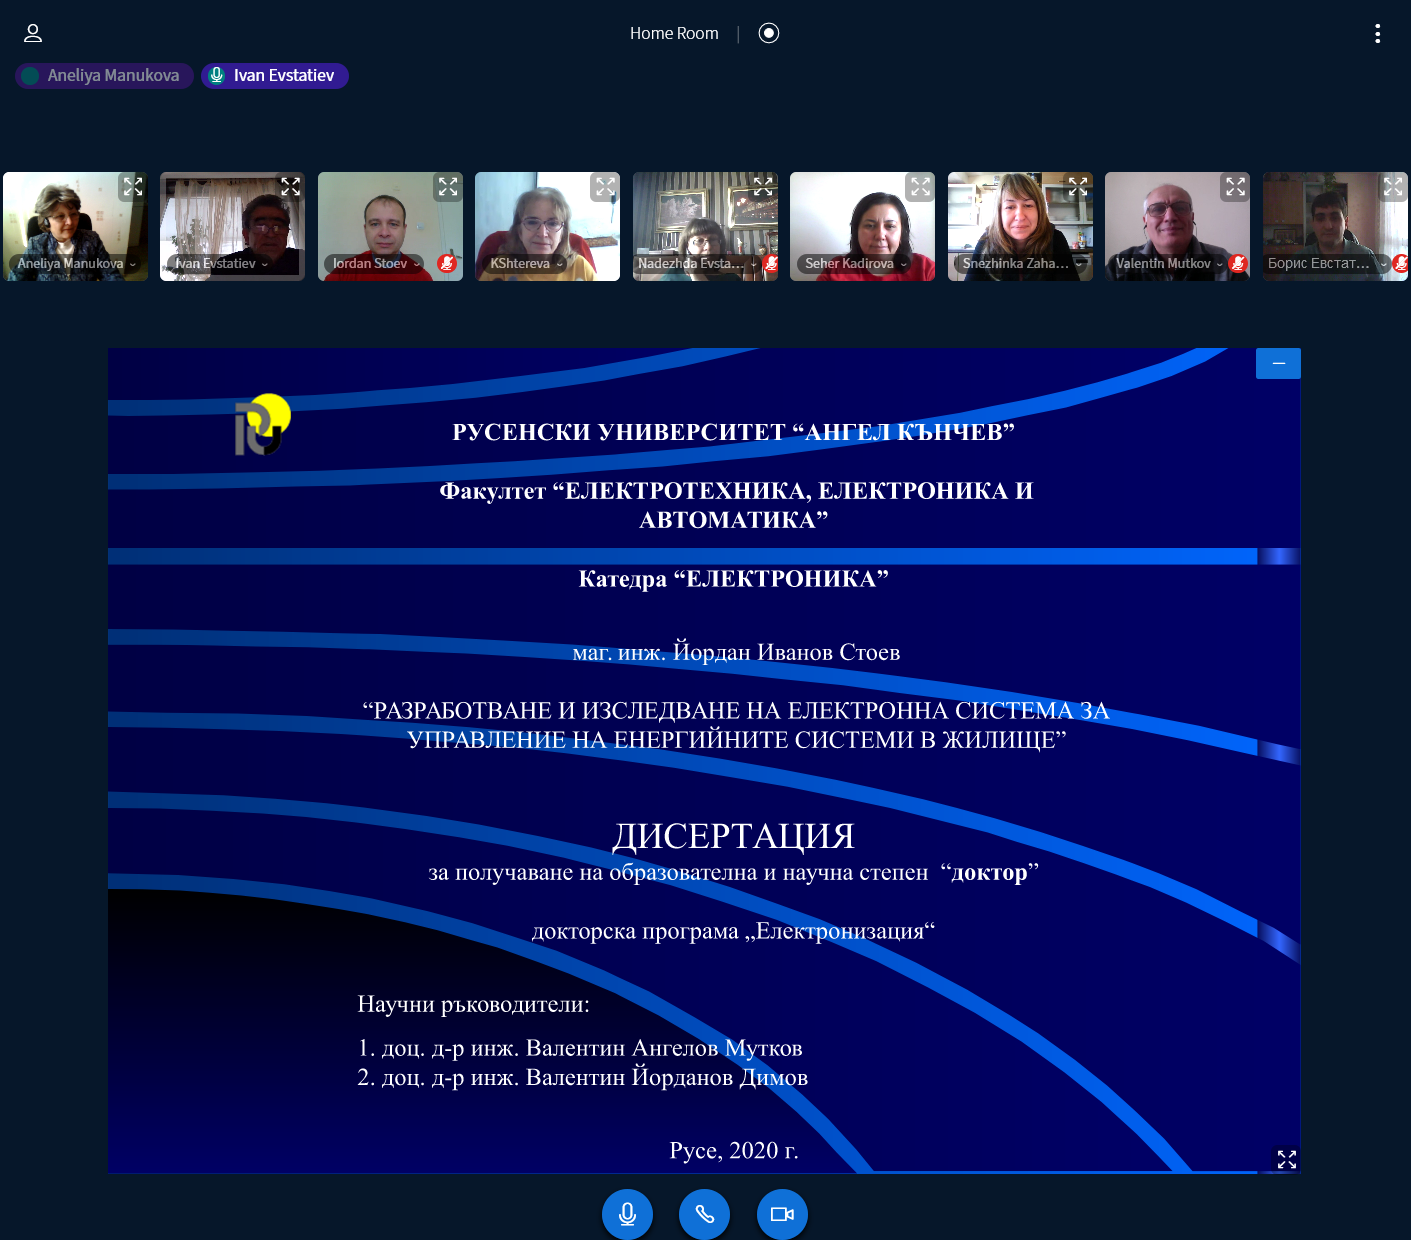Select the Ivan Evstatiev talking indicator
The height and width of the screenshot is (1240, 1411).
point(275,76)
